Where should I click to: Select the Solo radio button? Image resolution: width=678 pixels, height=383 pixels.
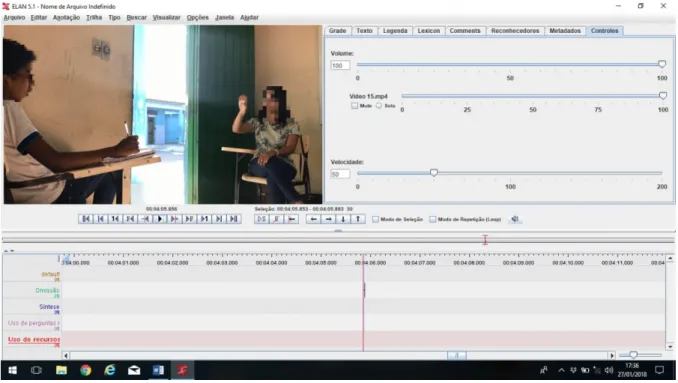(x=379, y=106)
